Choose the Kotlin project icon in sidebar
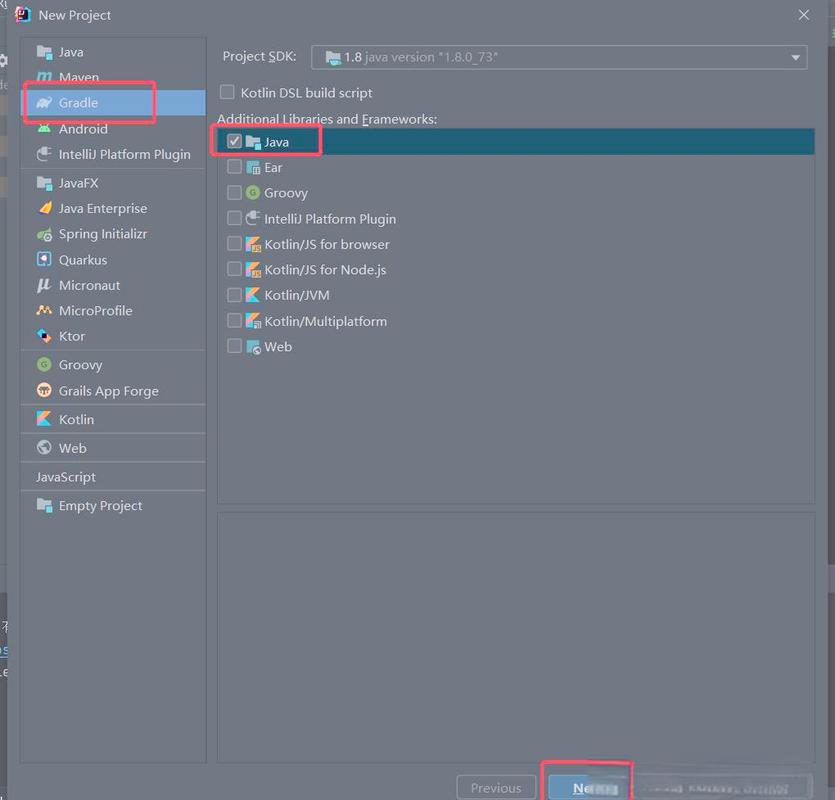The height and width of the screenshot is (800, 835). point(44,419)
